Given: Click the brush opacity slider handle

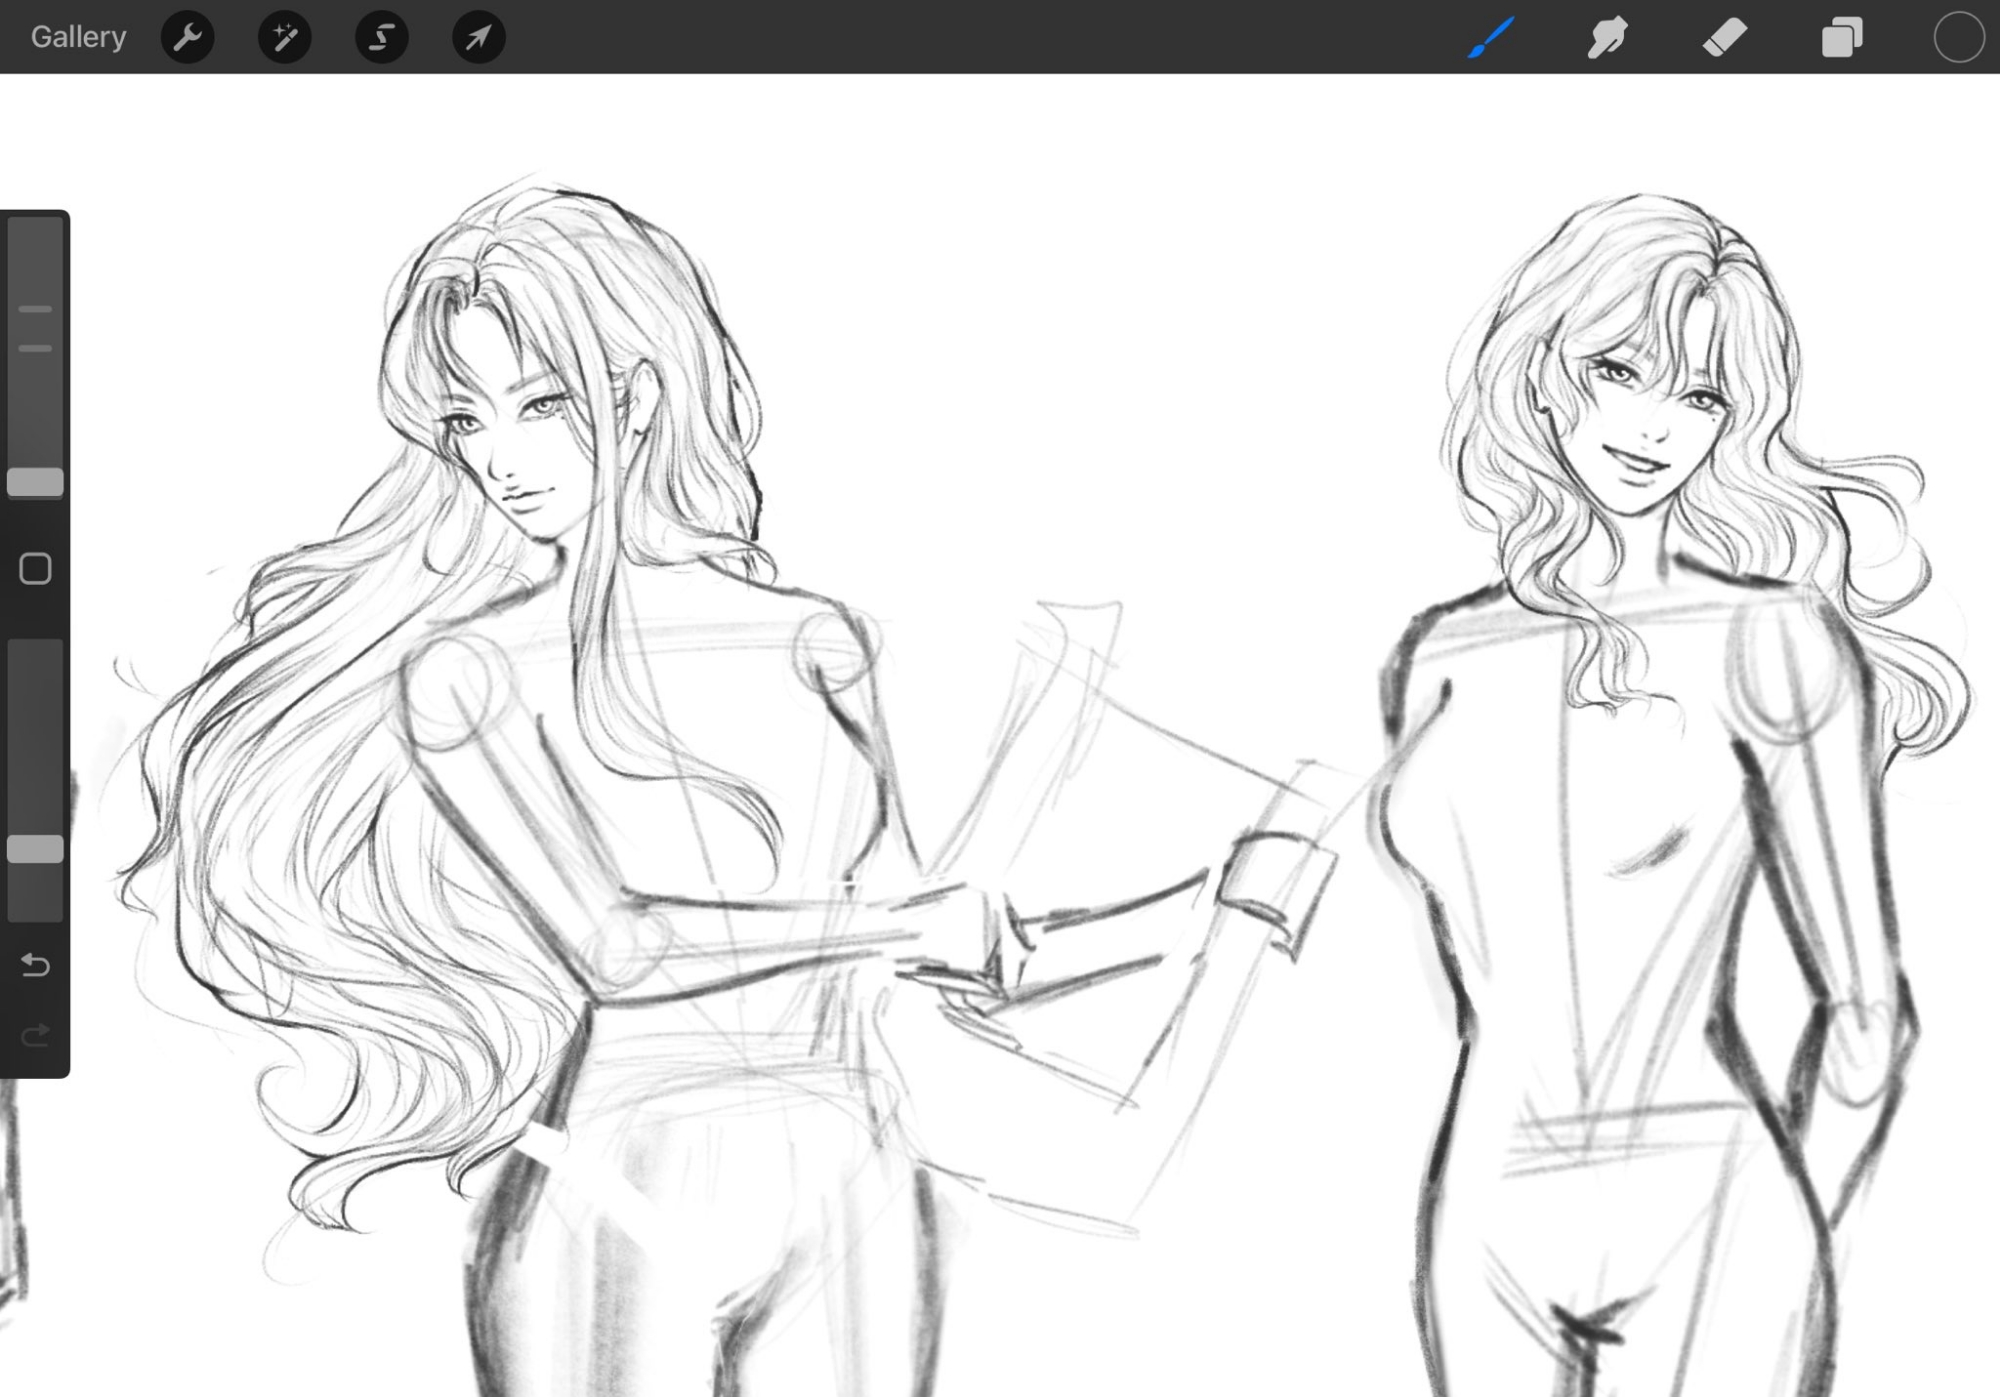Looking at the screenshot, I should click(35, 849).
